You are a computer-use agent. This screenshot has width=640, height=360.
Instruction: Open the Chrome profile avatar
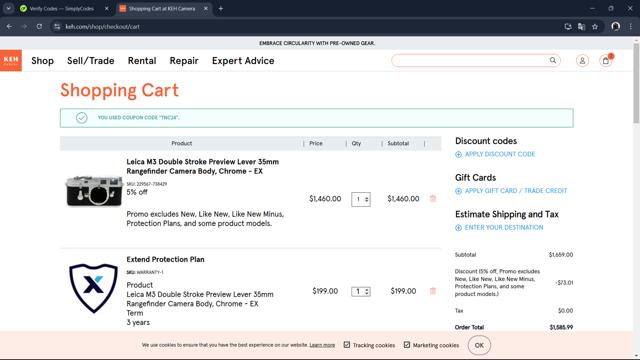(x=616, y=27)
